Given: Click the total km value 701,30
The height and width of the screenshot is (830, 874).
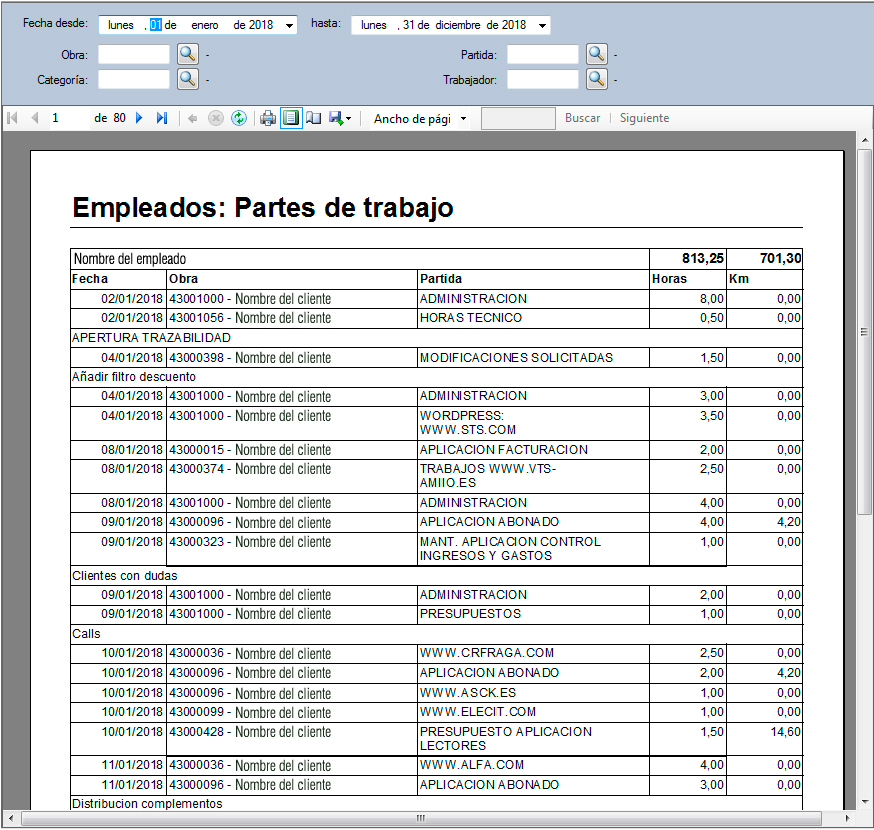Looking at the screenshot, I should tap(780, 259).
